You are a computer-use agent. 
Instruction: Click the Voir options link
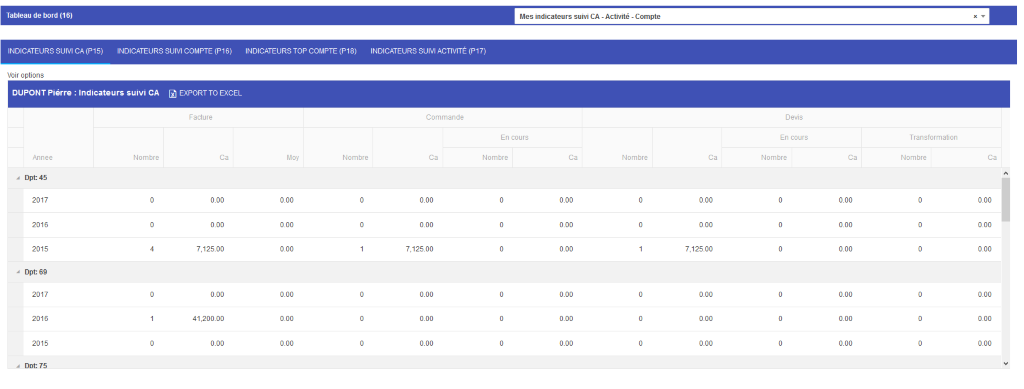25,76
